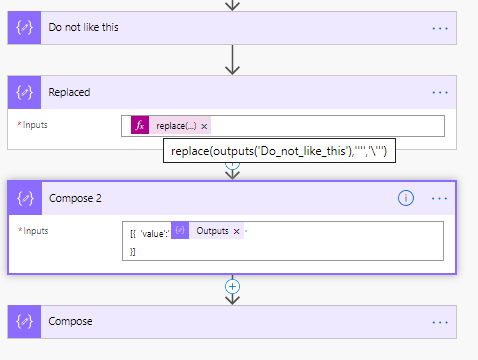Click inside the Replaced Inputs field
The image size is (478, 360).
click(x=283, y=126)
